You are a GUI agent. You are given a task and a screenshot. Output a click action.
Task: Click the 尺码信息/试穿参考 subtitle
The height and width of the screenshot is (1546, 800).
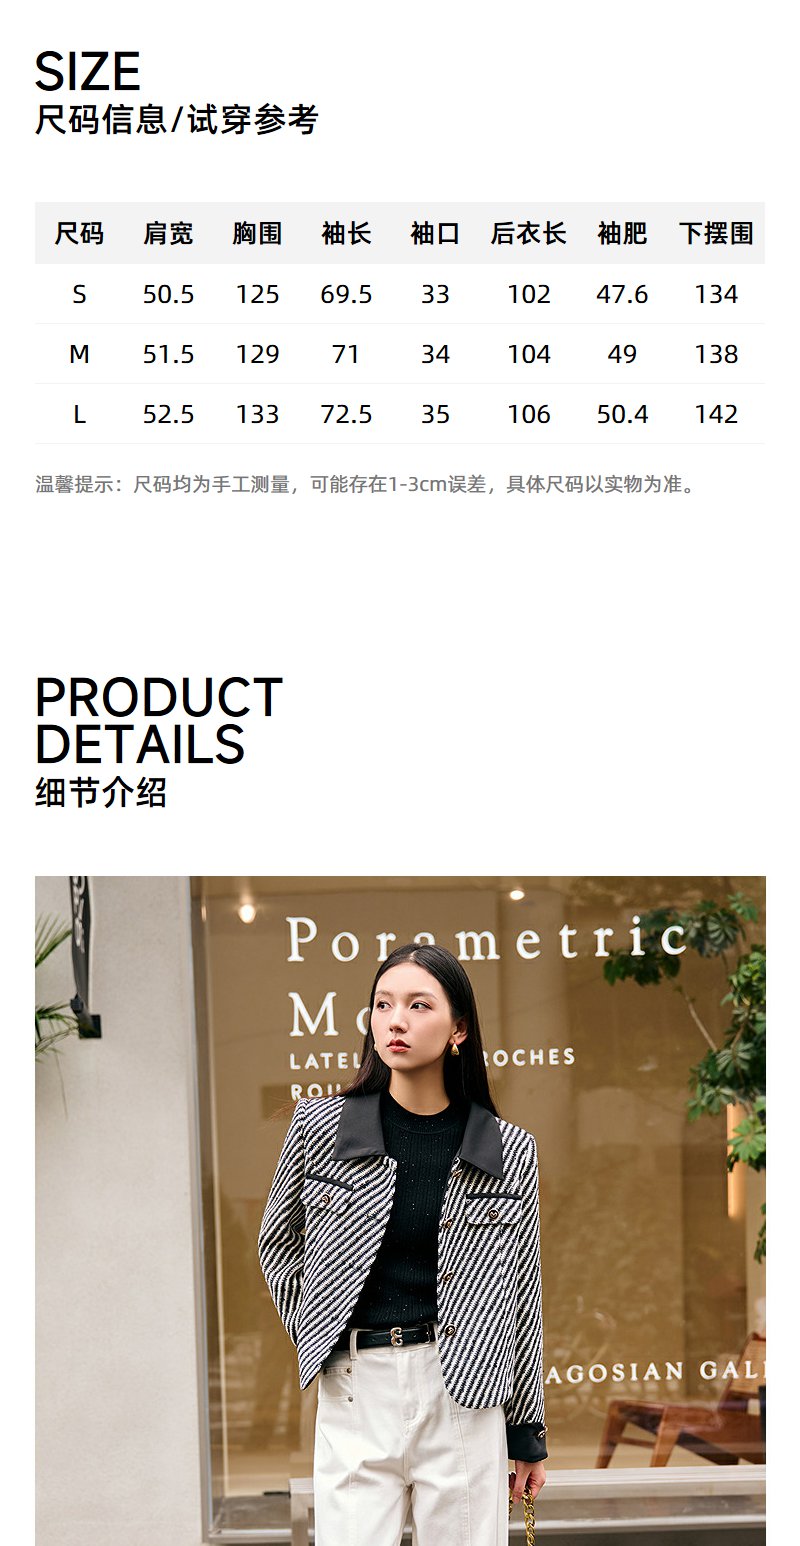177,120
